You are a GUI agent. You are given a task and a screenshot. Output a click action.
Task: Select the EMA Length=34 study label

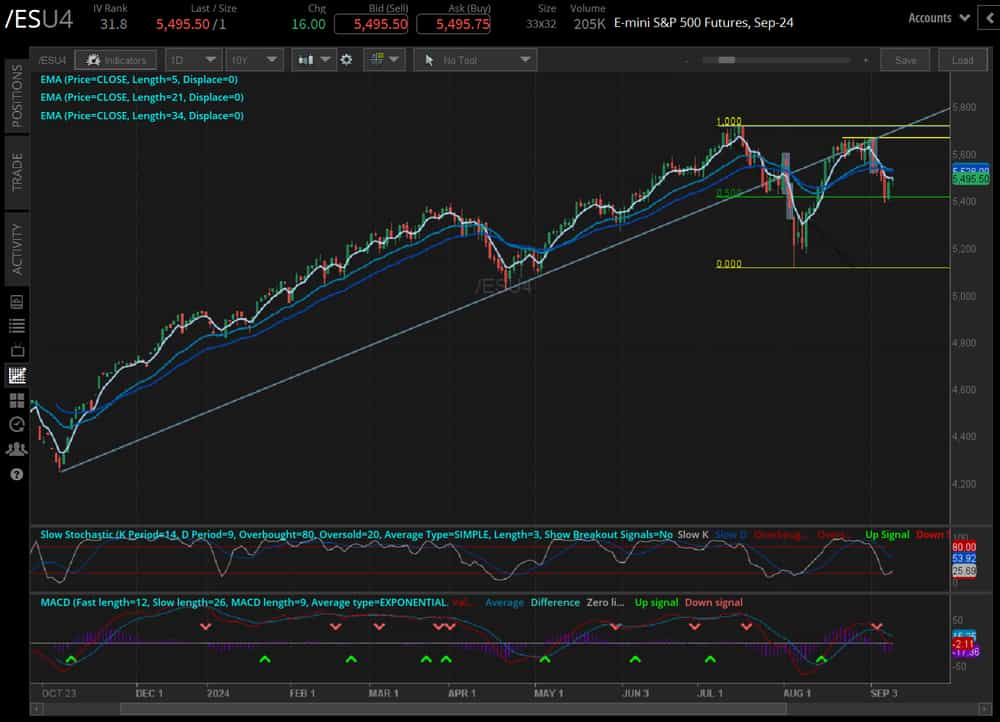coord(142,115)
